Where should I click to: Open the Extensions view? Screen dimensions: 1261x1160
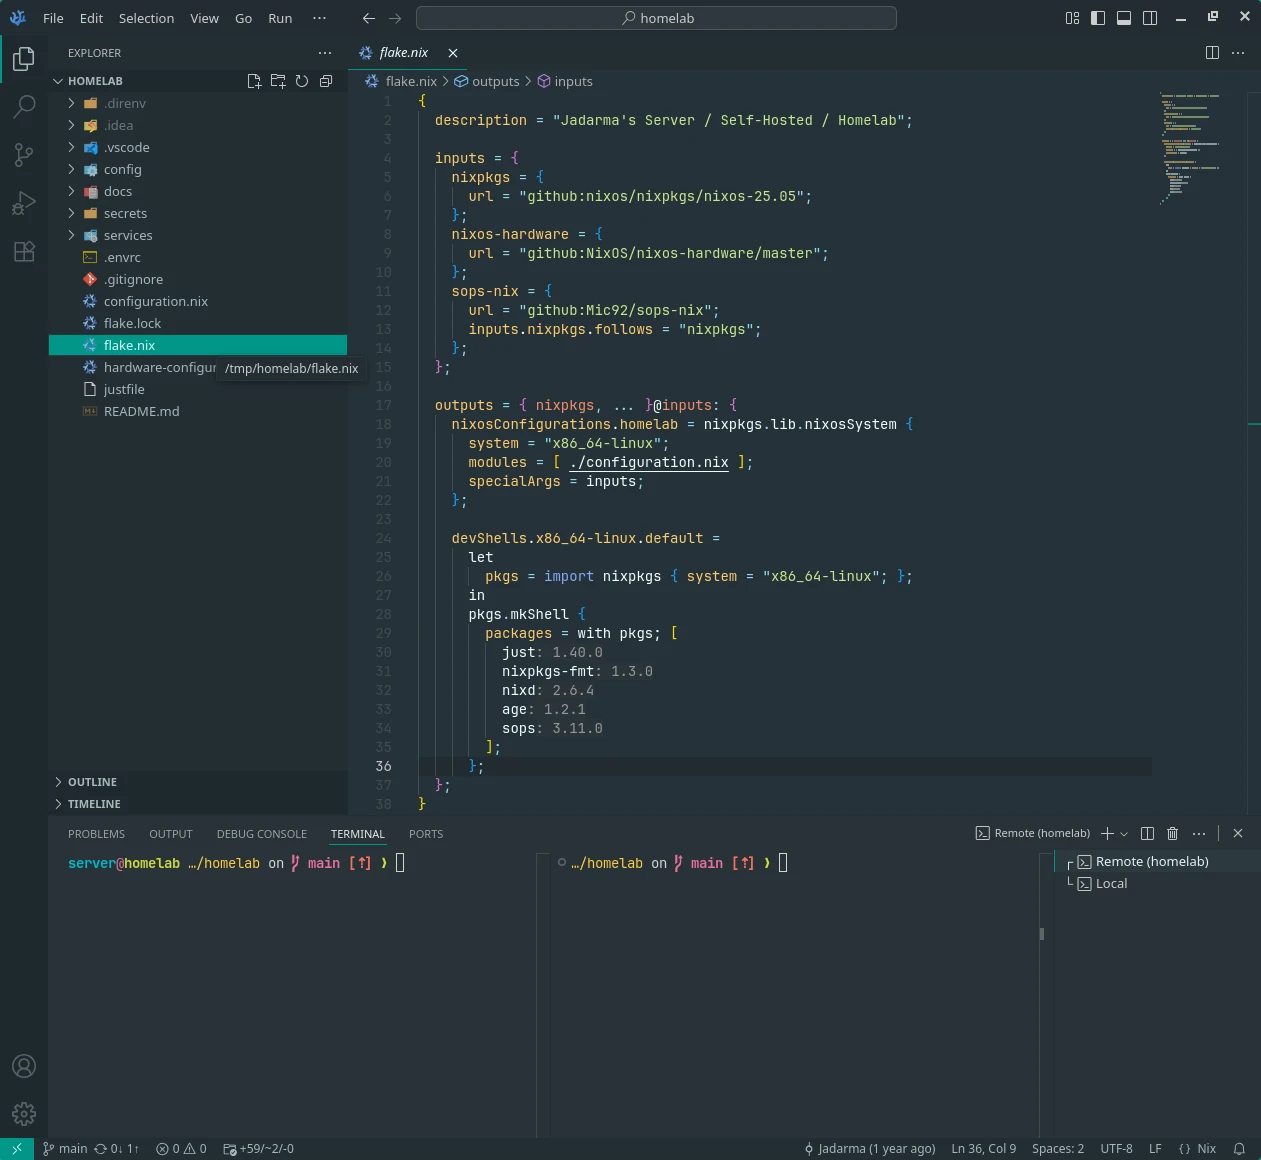(x=24, y=251)
